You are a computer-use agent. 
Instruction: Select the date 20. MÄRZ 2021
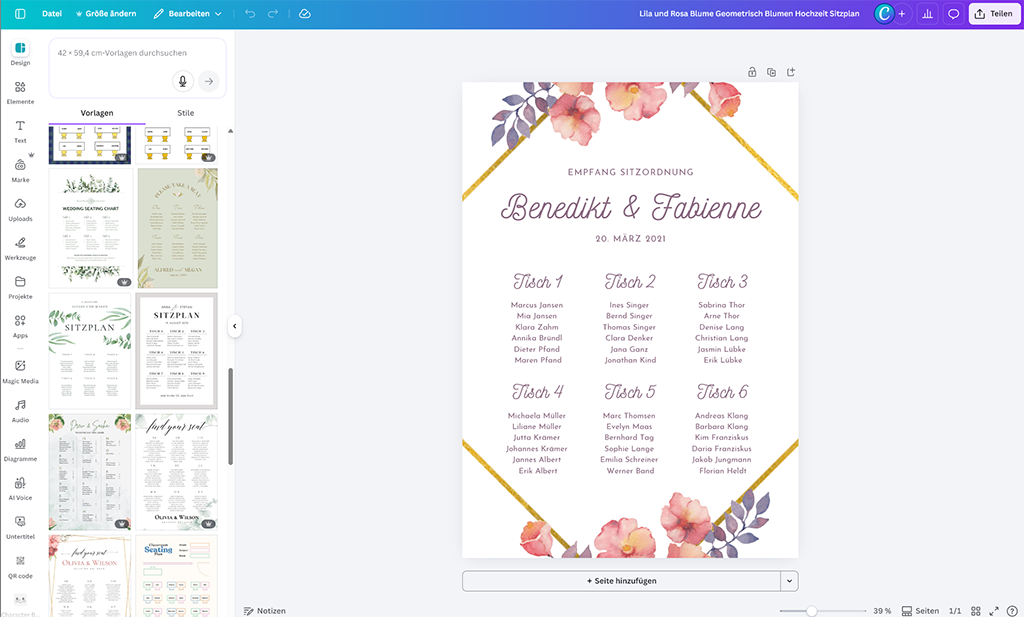point(630,238)
